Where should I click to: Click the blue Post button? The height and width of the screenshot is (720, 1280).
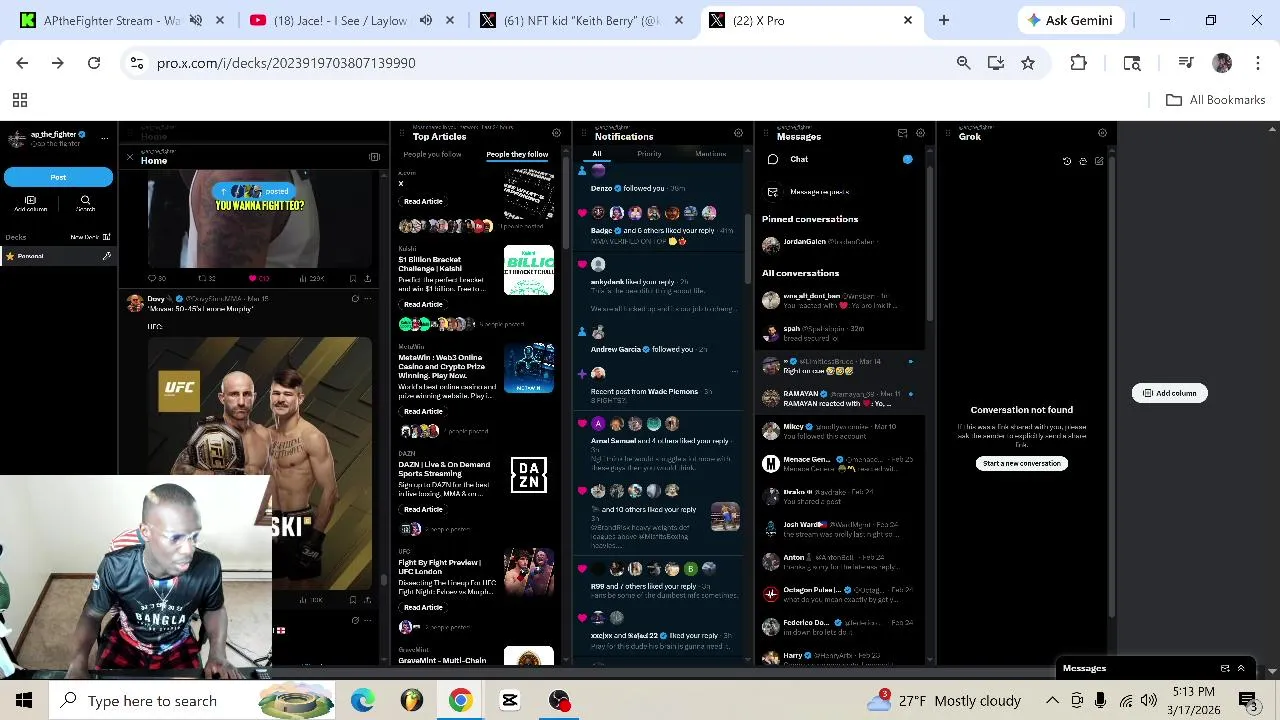point(58,177)
